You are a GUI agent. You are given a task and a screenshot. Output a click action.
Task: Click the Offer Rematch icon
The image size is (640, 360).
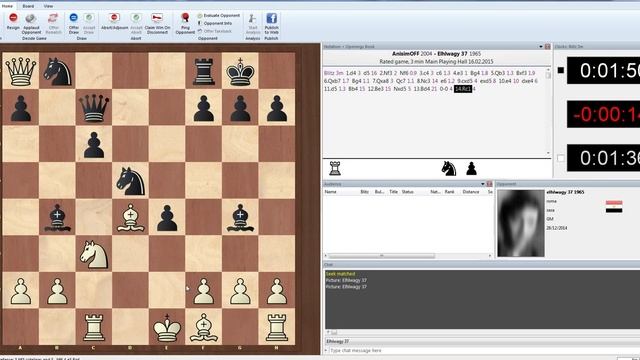click(53, 23)
